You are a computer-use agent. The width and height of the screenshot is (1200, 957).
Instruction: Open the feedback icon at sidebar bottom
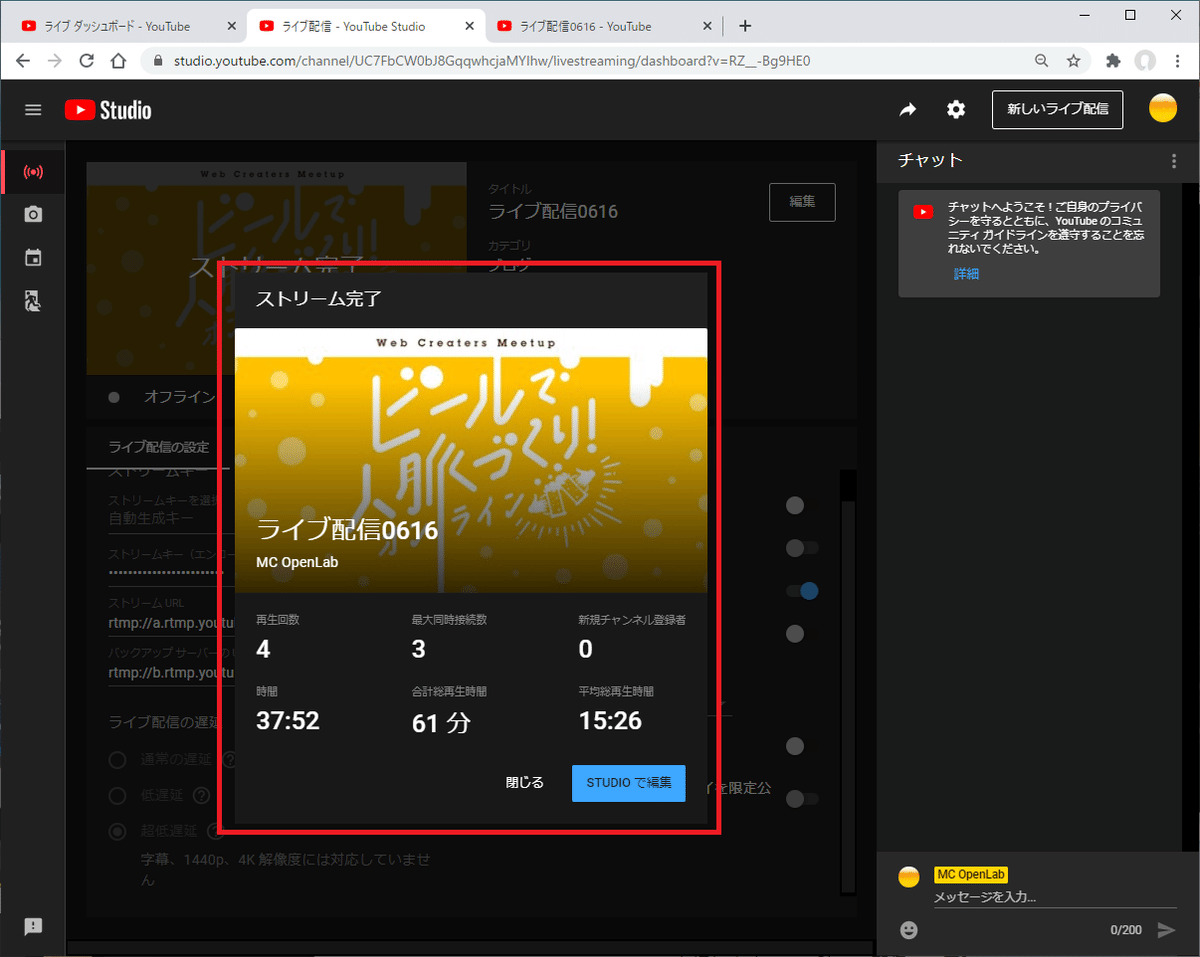click(x=33, y=926)
